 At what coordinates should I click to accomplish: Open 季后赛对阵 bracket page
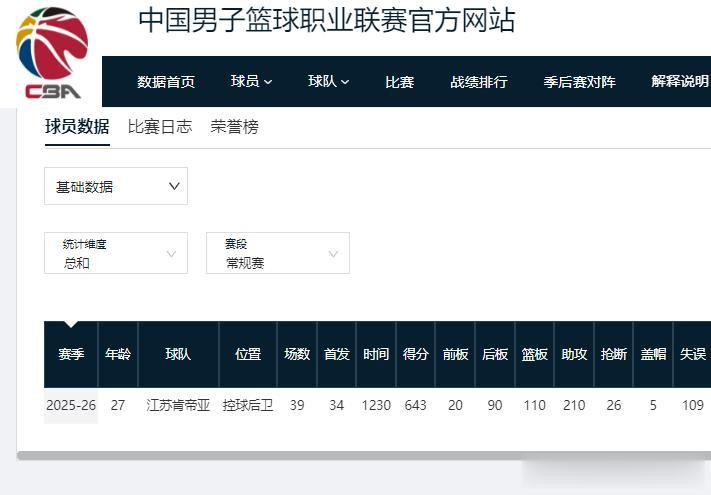(579, 82)
